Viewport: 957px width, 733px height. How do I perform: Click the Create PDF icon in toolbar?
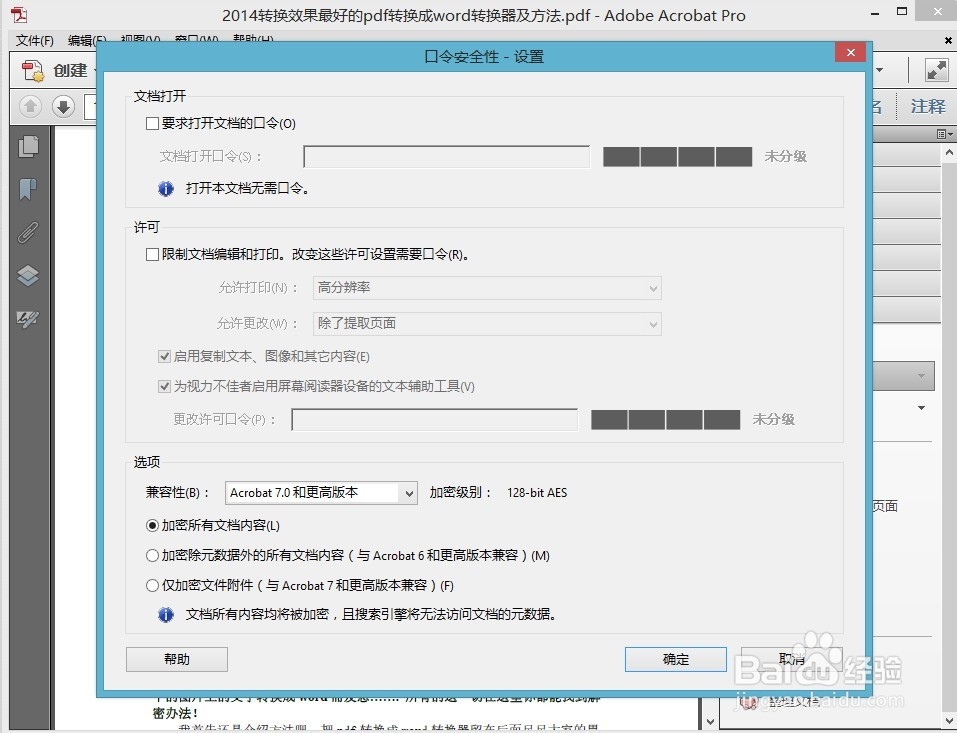coord(33,70)
